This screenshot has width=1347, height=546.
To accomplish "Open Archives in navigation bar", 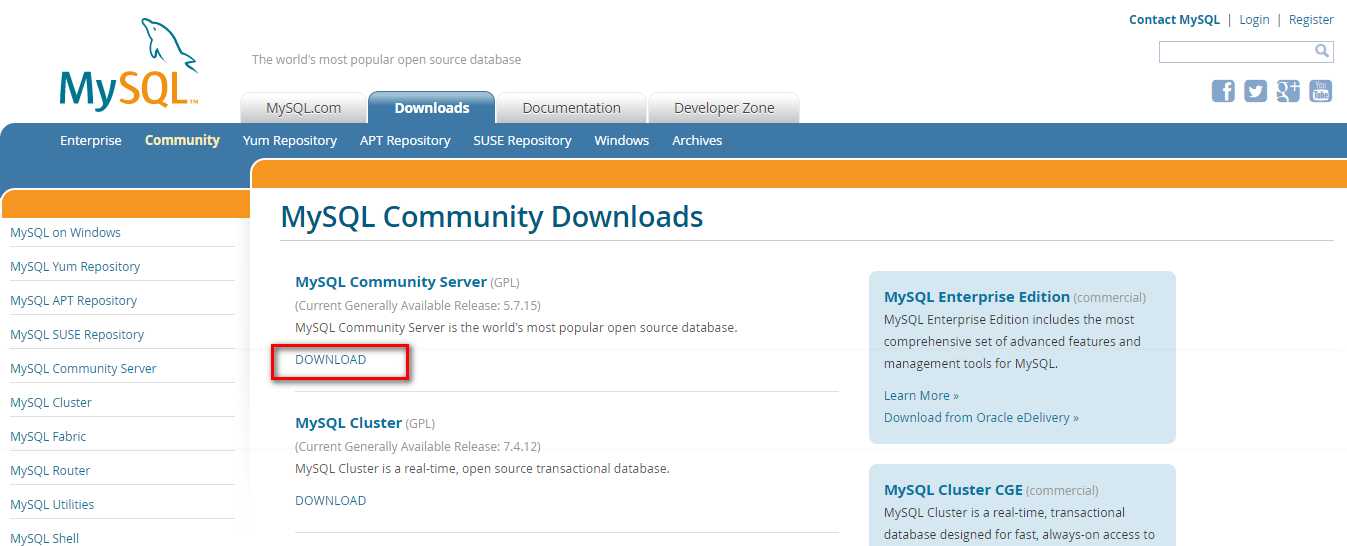I will click(697, 141).
